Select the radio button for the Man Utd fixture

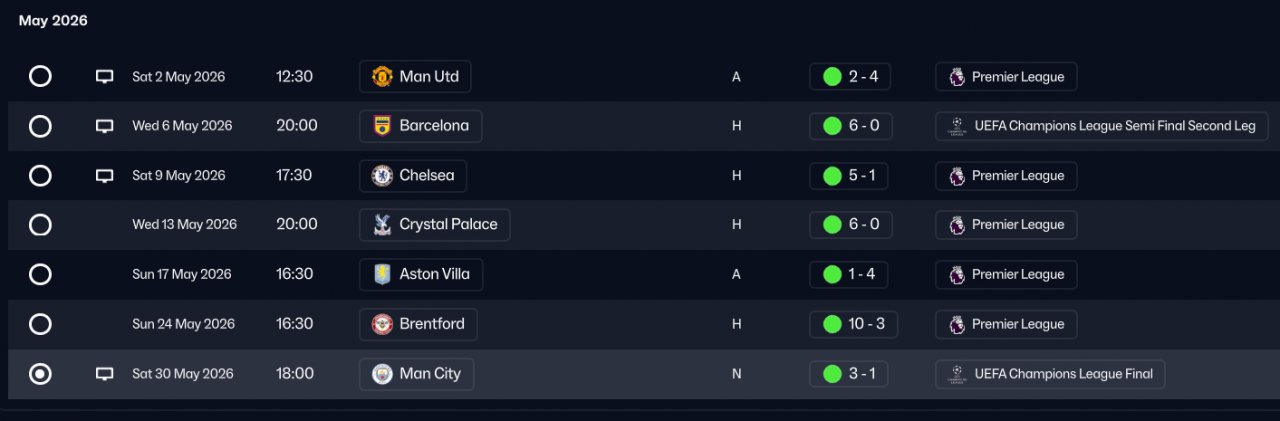click(40, 77)
